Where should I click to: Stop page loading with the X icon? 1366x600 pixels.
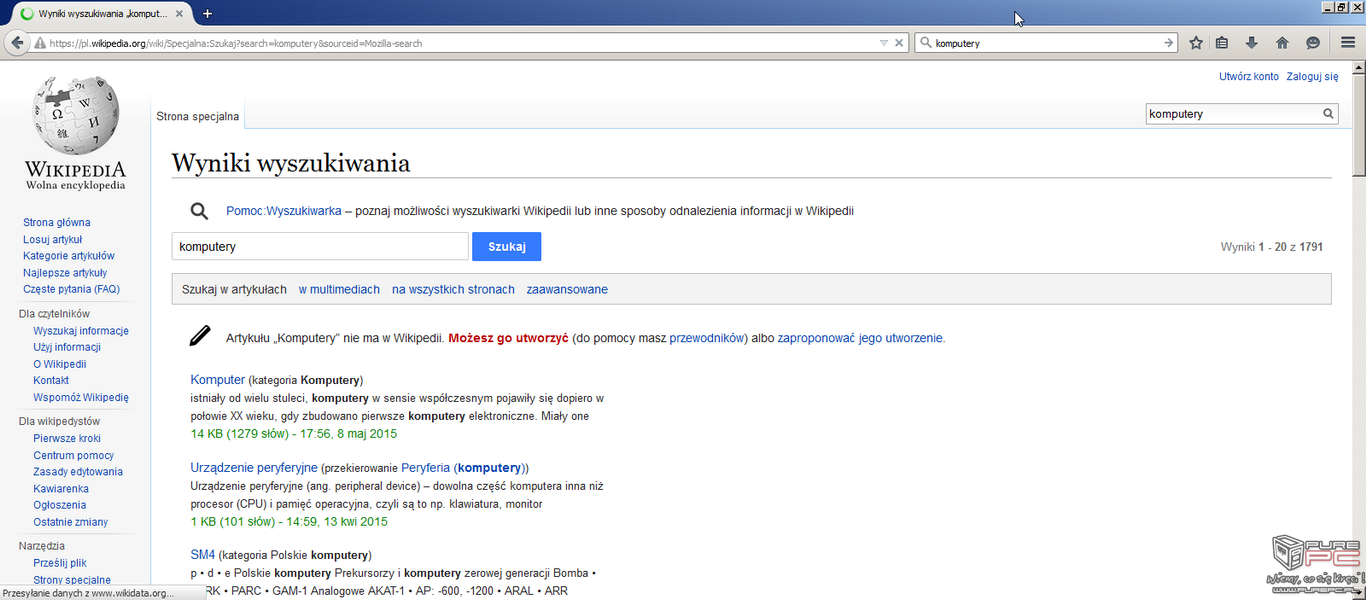tap(899, 43)
